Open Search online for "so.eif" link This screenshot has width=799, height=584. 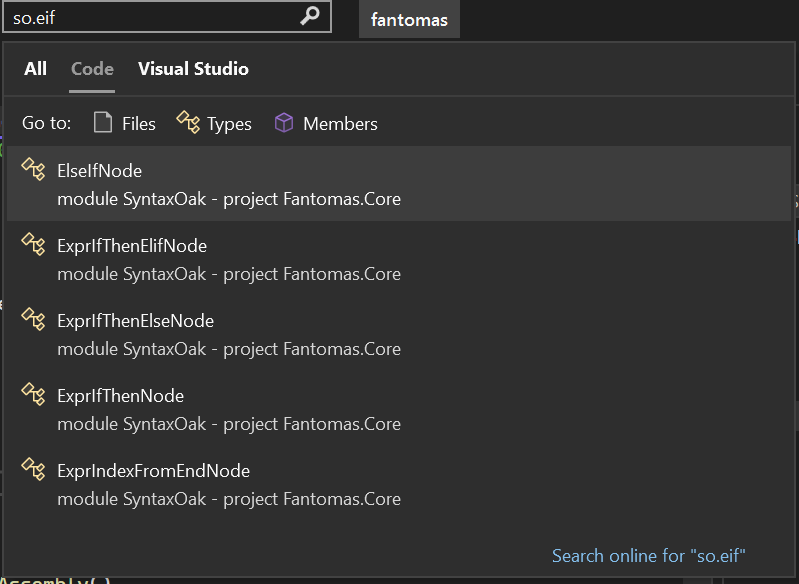(649, 556)
